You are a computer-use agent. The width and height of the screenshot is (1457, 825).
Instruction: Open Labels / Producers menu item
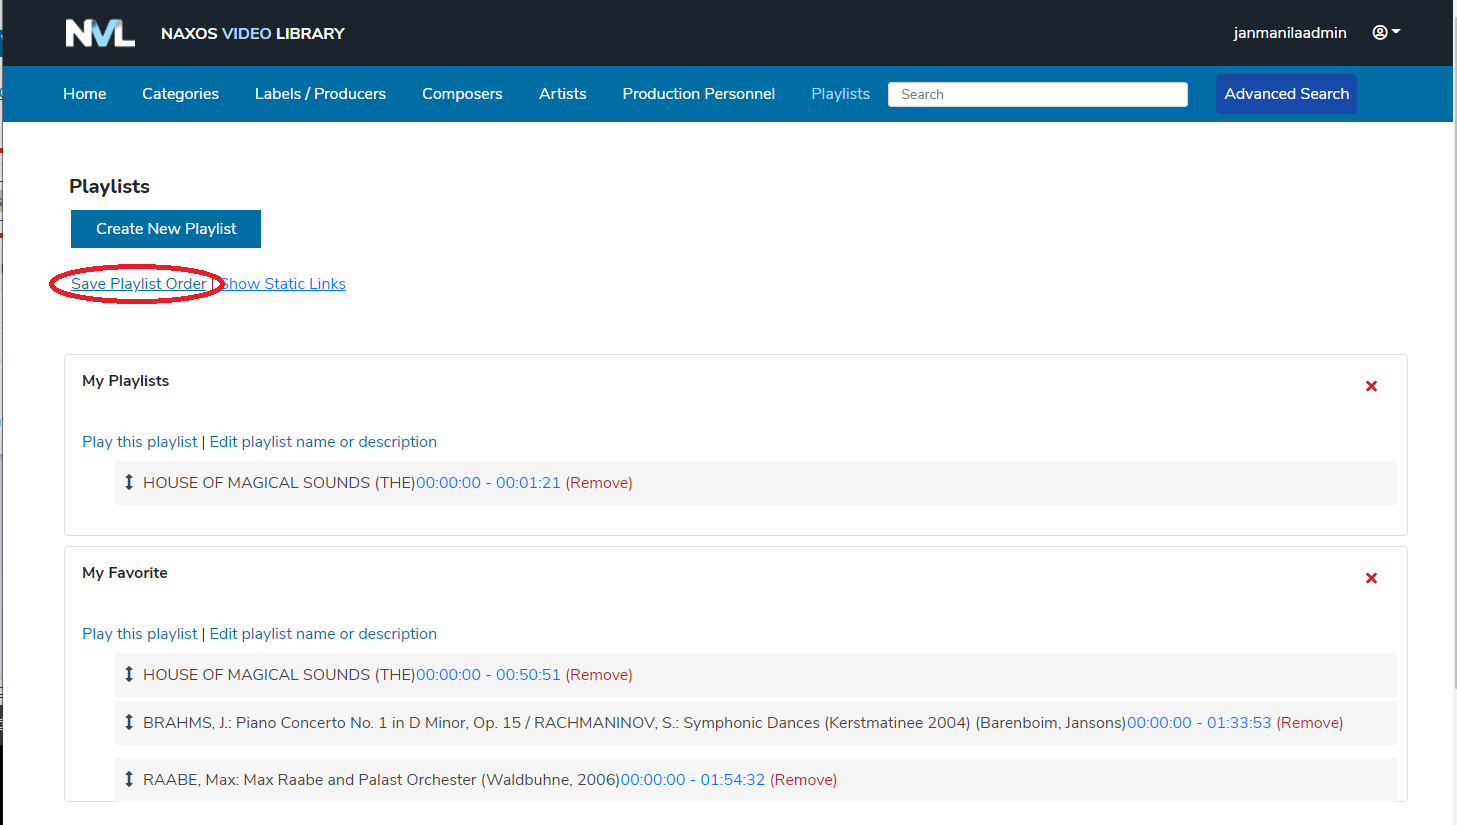(x=320, y=93)
